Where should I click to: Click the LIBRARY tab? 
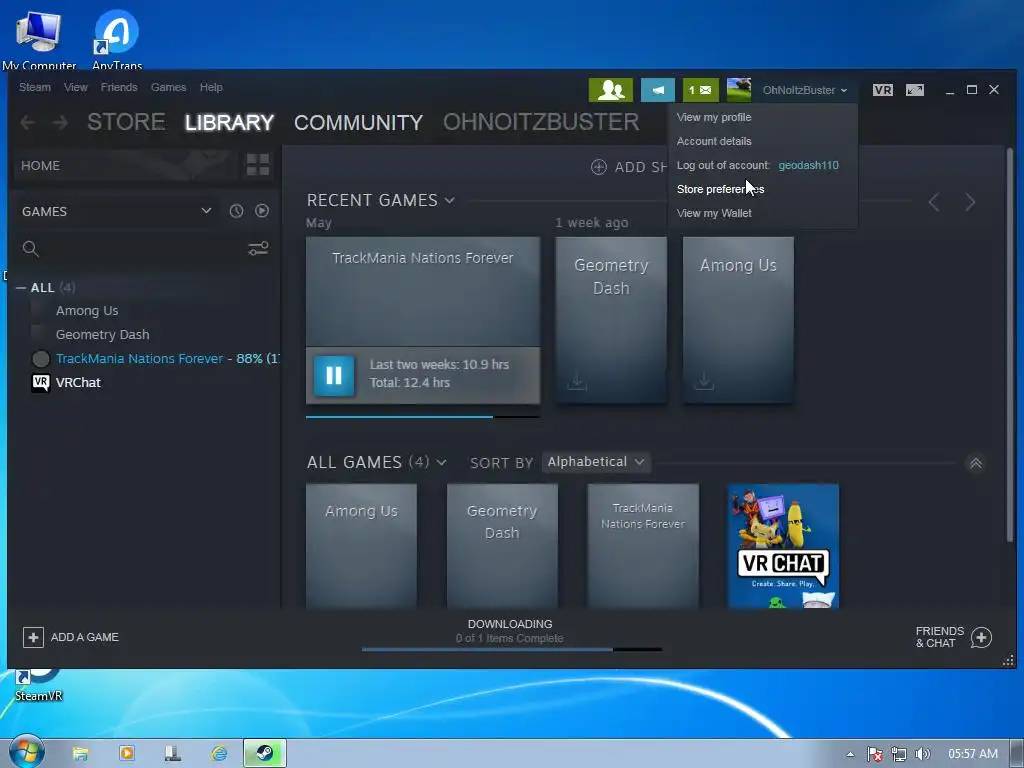(229, 122)
